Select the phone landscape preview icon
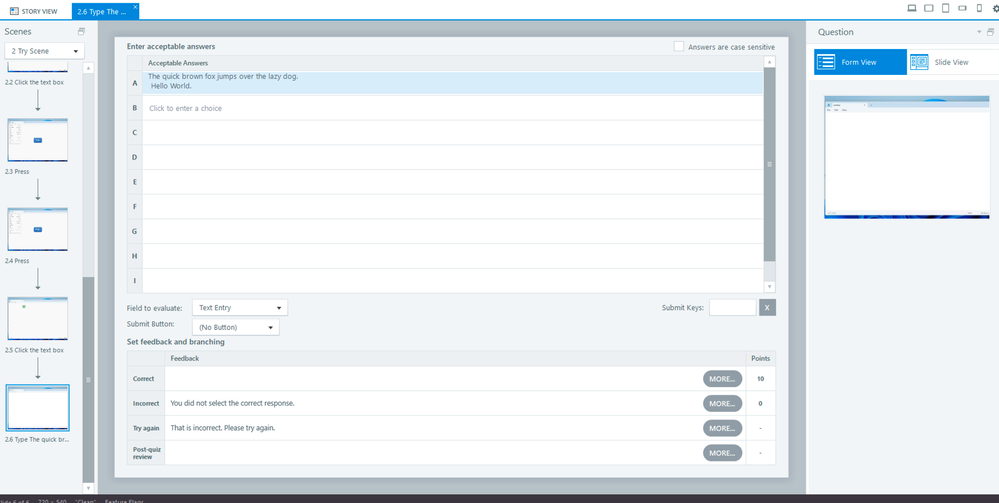 [962, 8]
